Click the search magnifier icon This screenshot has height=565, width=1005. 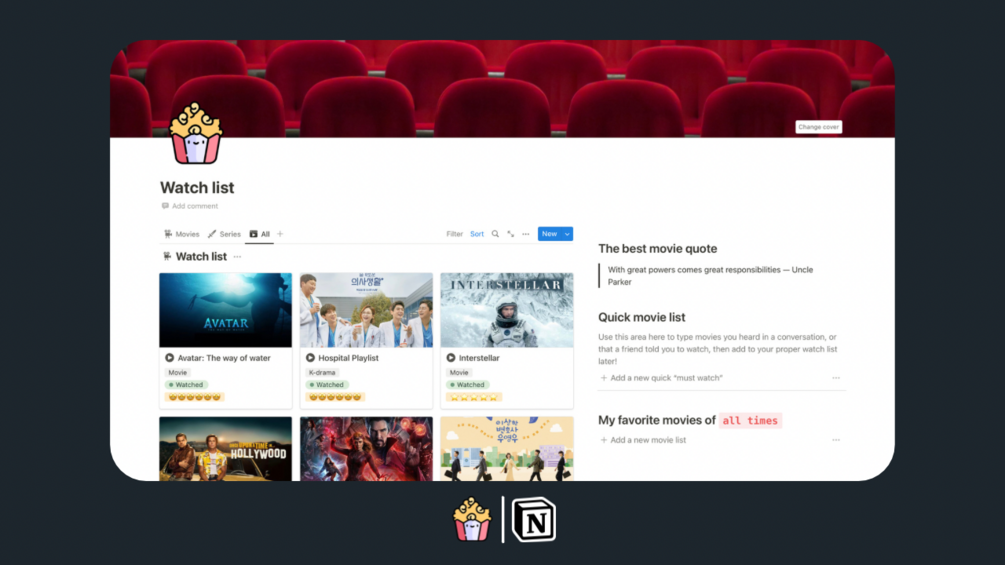495,234
